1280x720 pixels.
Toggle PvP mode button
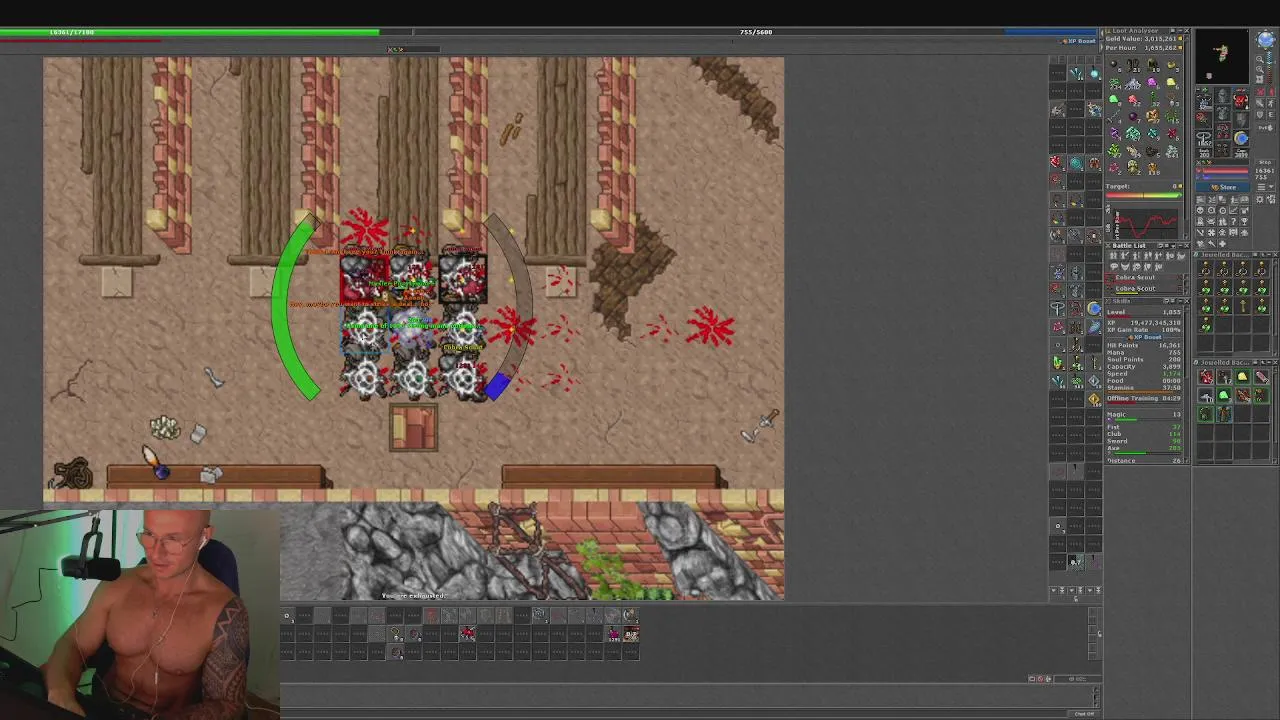[1265, 128]
